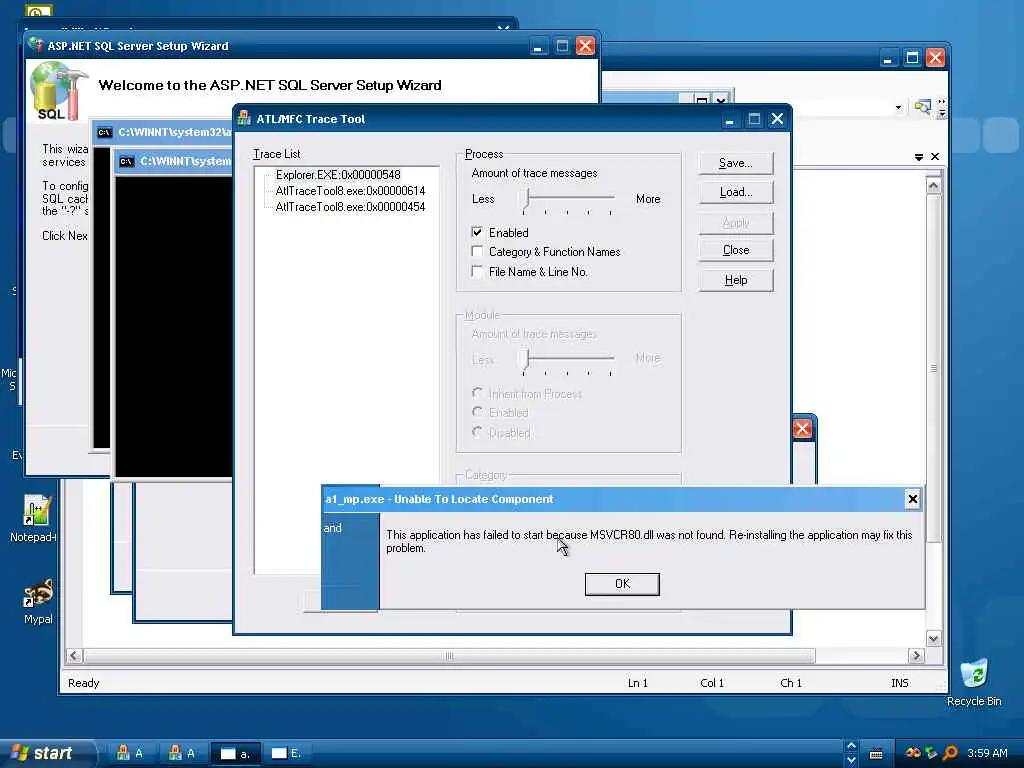Click the Process trace messages slider thumb
The width and height of the screenshot is (1024, 768).
tap(524, 200)
